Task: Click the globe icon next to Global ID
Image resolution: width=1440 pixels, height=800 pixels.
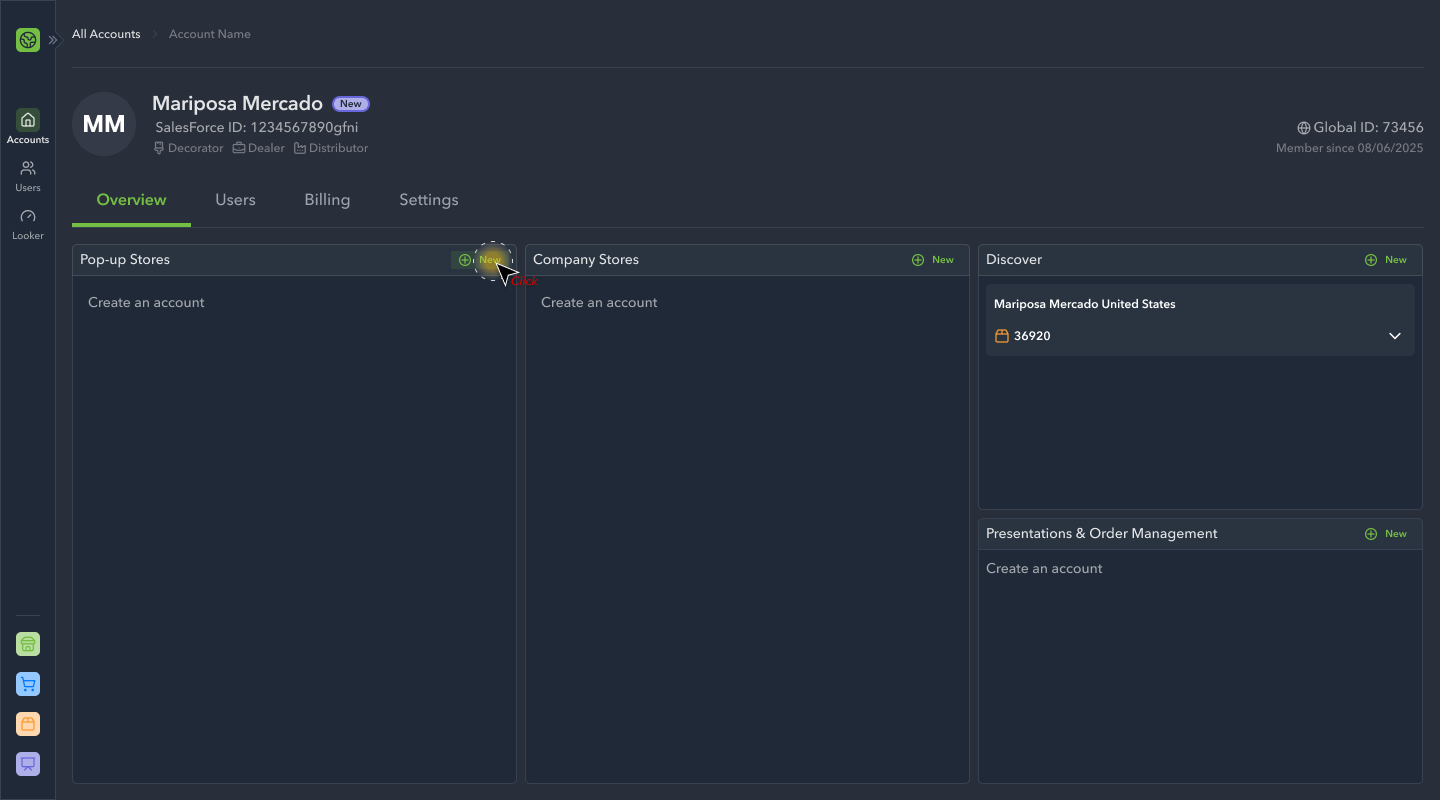Action: point(1304,128)
